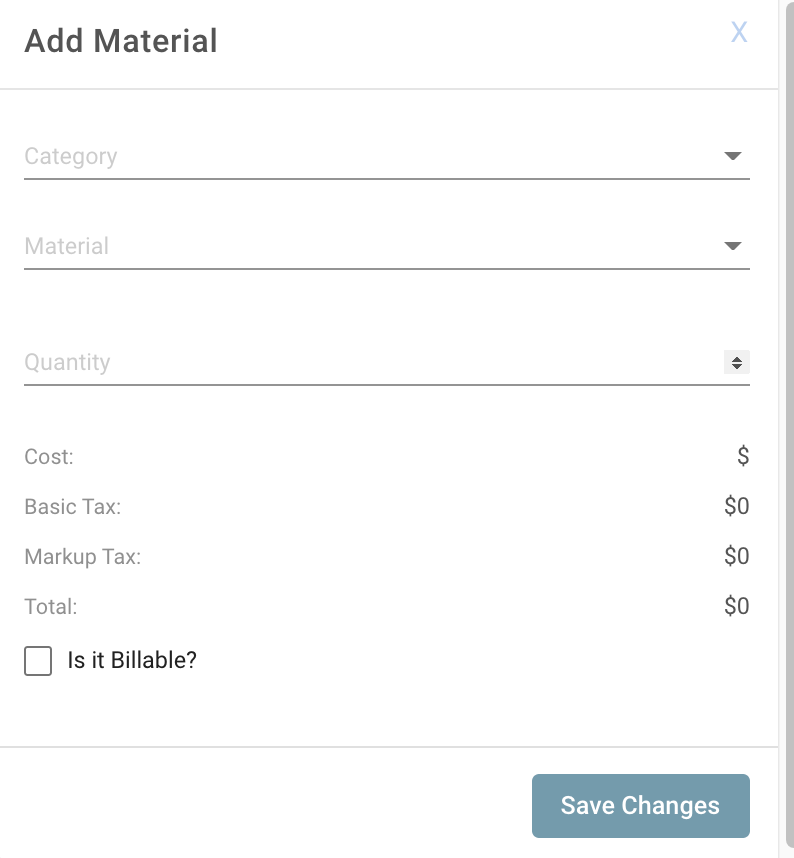The height and width of the screenshot is (858, 794).
Task: Click the Markup Tax label
Action: pyautogui.click(x=82, y=557)
